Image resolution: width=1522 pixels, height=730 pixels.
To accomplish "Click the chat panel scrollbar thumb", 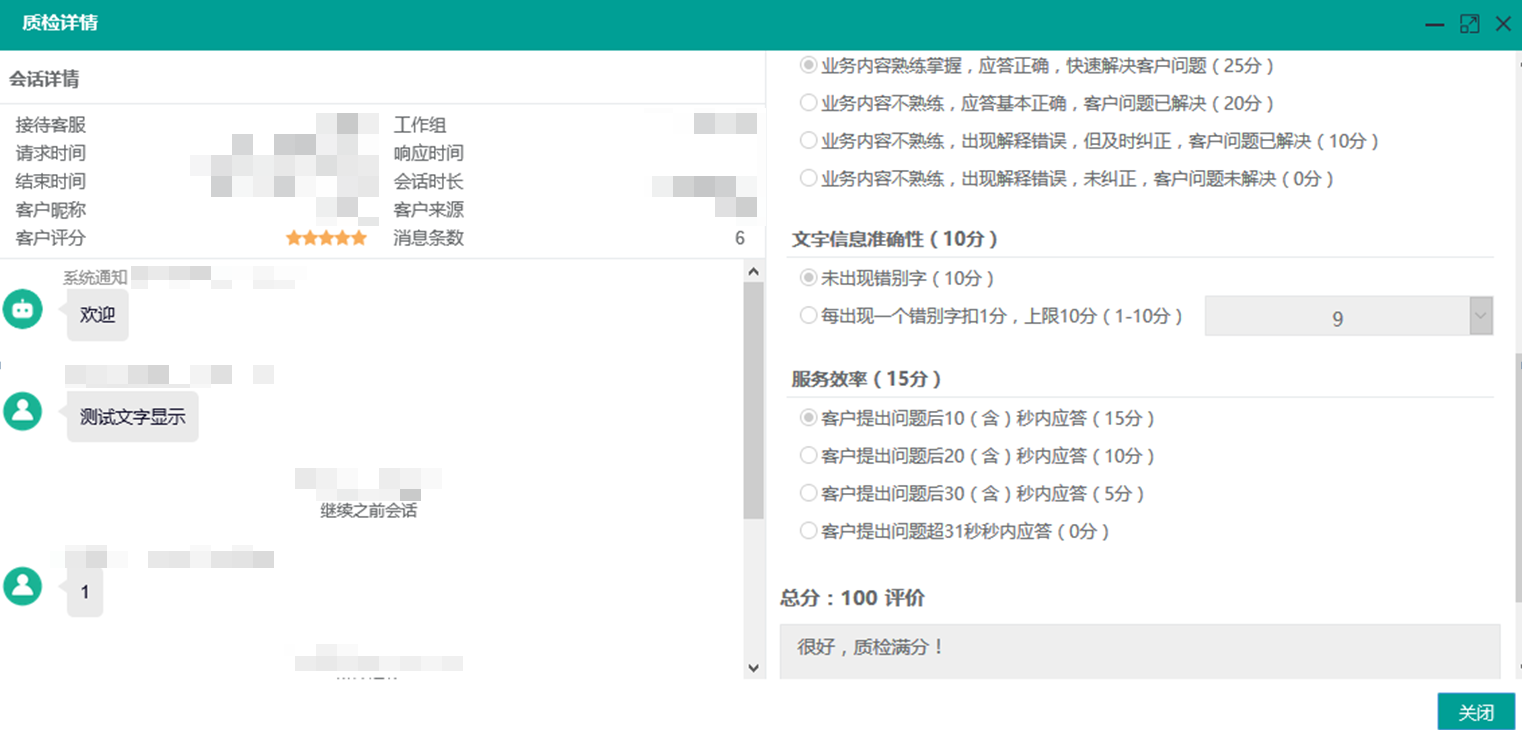I will (754, 401).
